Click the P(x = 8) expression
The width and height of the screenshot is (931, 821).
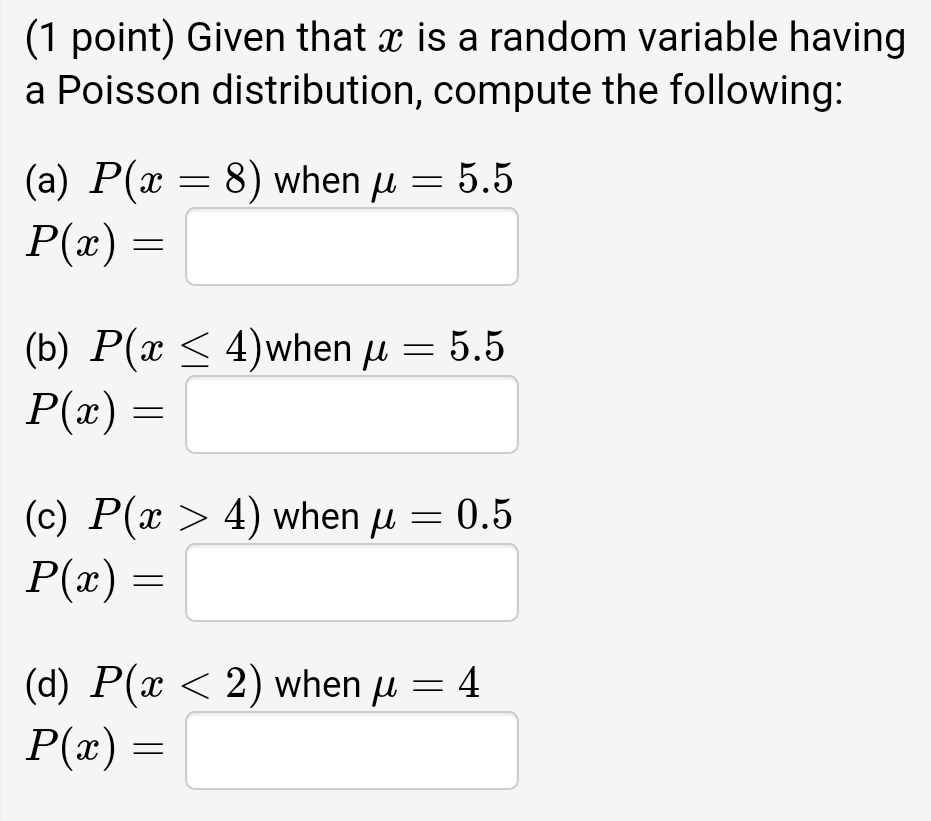(175, 180)
